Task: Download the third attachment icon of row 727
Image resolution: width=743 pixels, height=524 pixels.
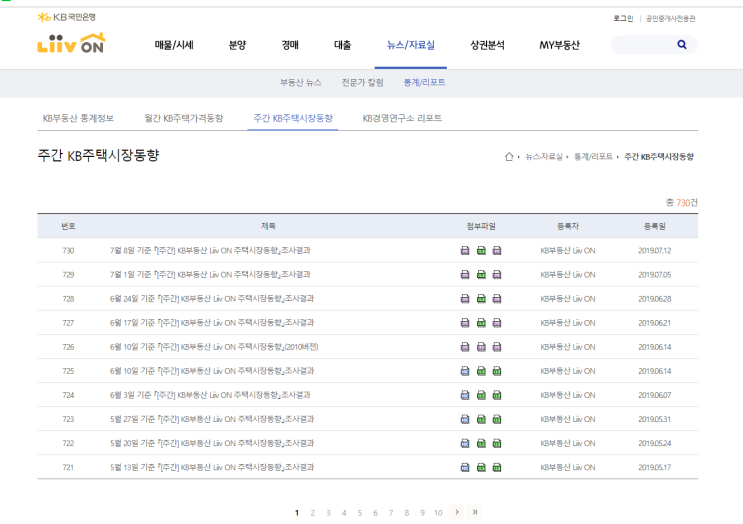Action: [497, 323]
